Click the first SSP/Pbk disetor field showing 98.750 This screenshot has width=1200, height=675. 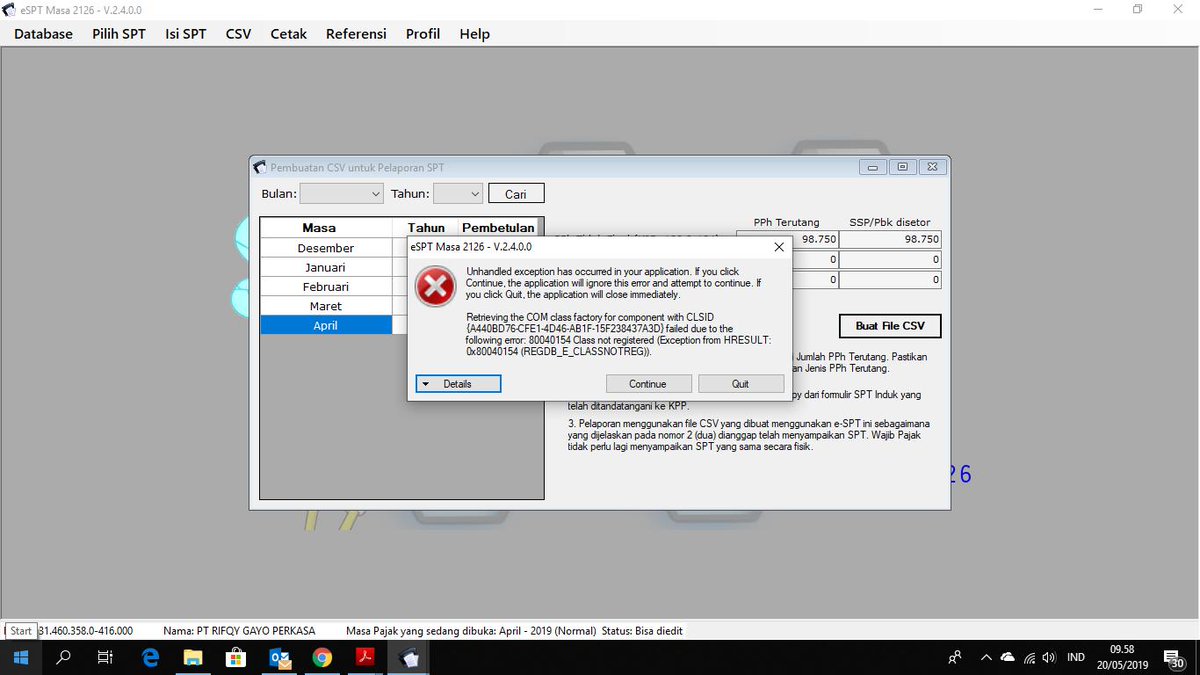pyautogui.click(x=890, y=240)
